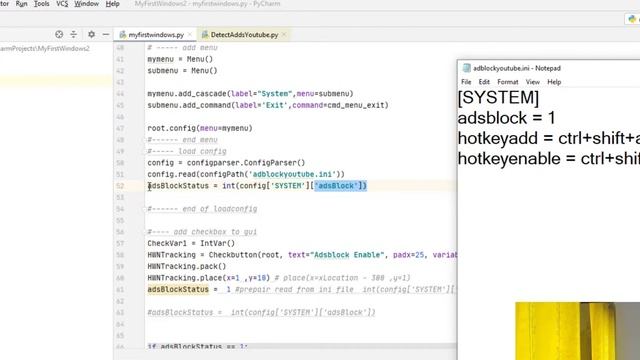Image resolution: width=640 pixels, height=360 pixels.
Task: Click the scroll-from-source target icon
Action: 59,34
